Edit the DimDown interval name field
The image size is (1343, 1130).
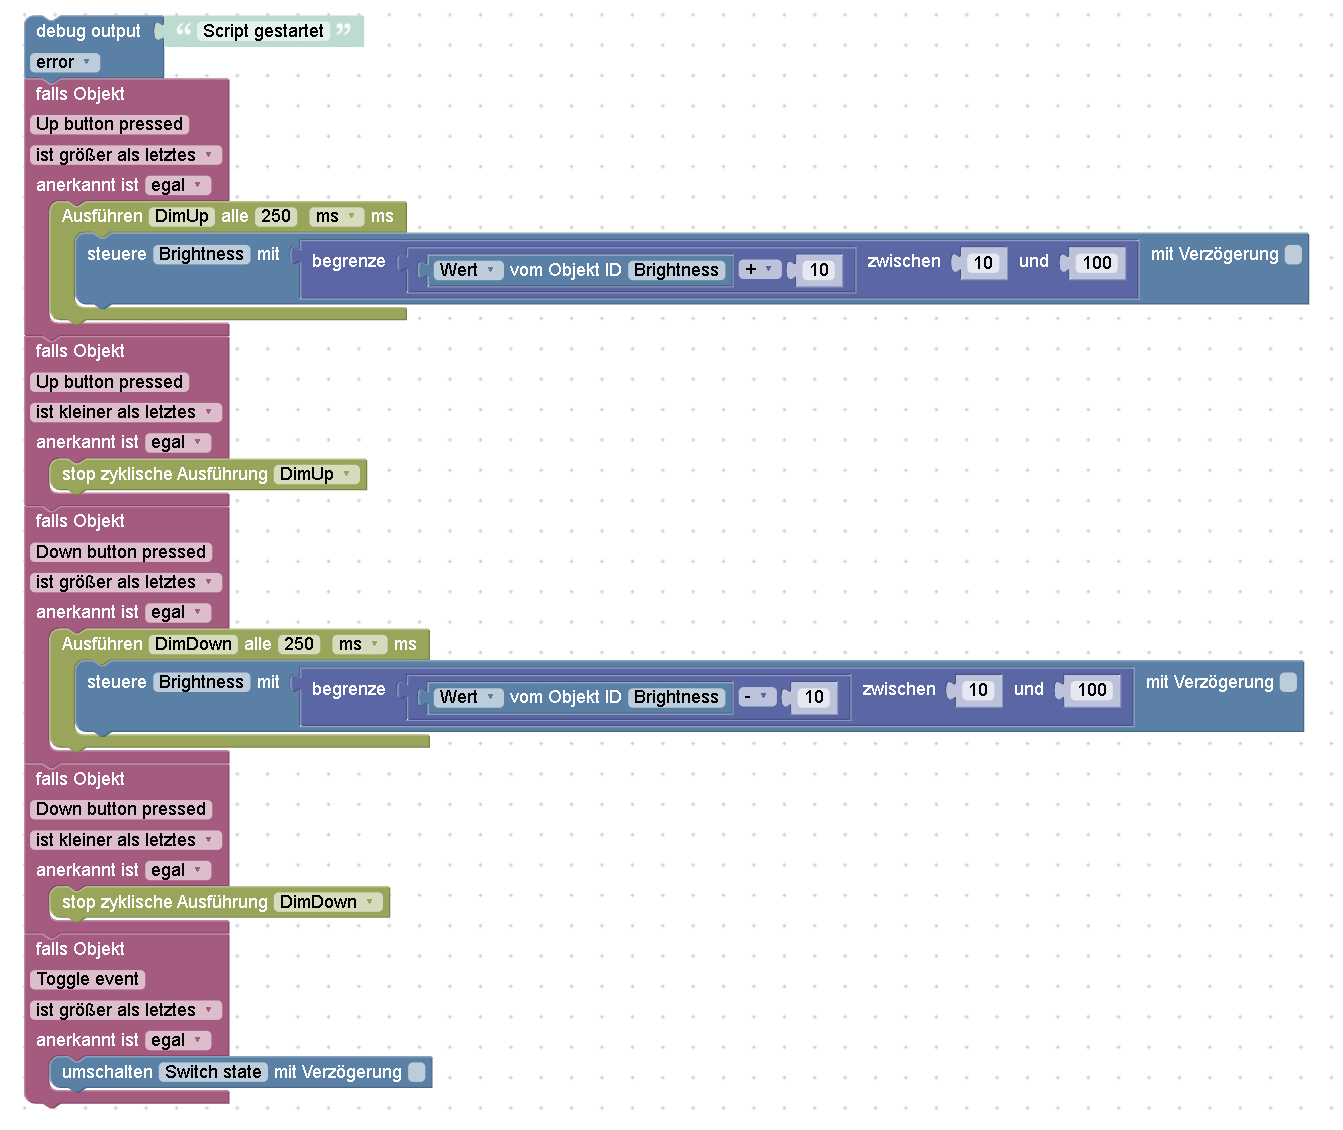coord(194,644)
